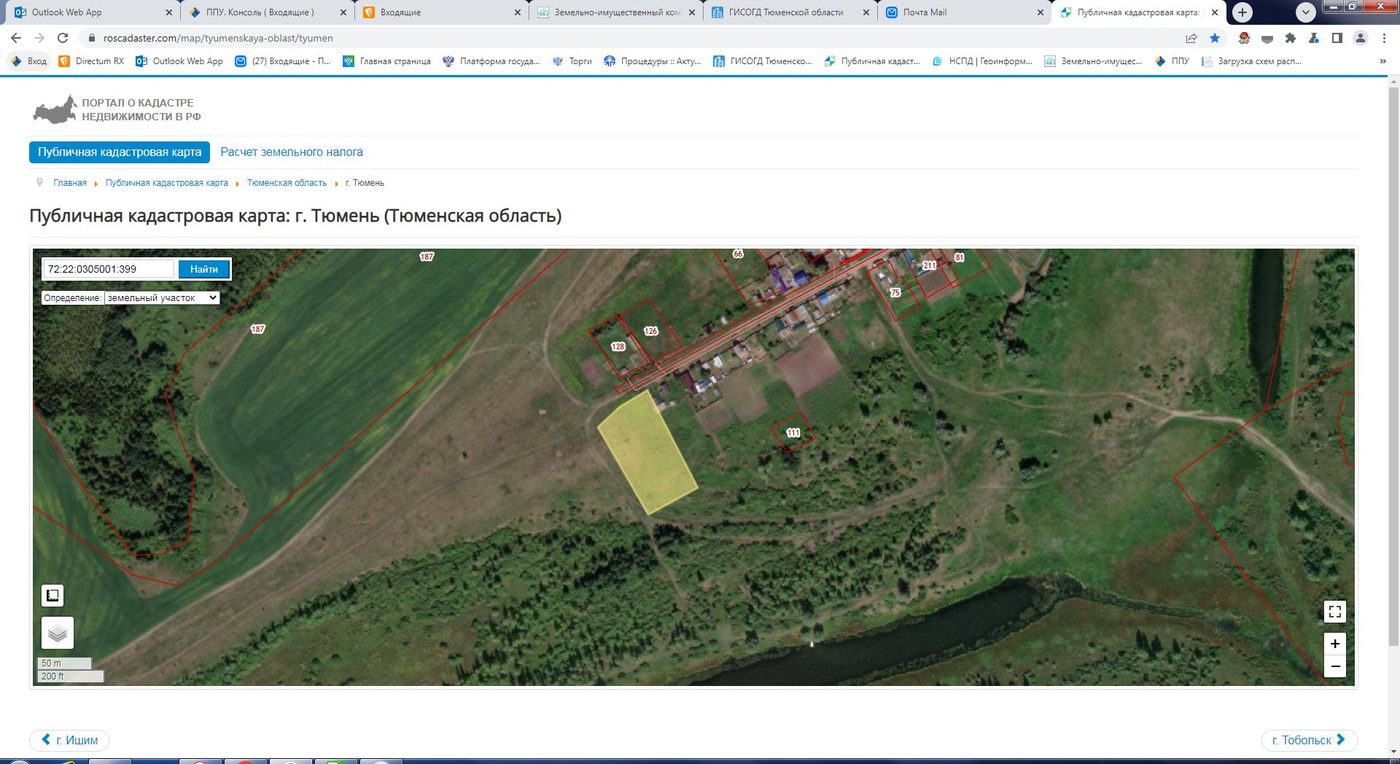Viewport: 1400px width, 764px height.
Task: Open the browser extensions puzzle icon
Action: tap(1290, 38)
